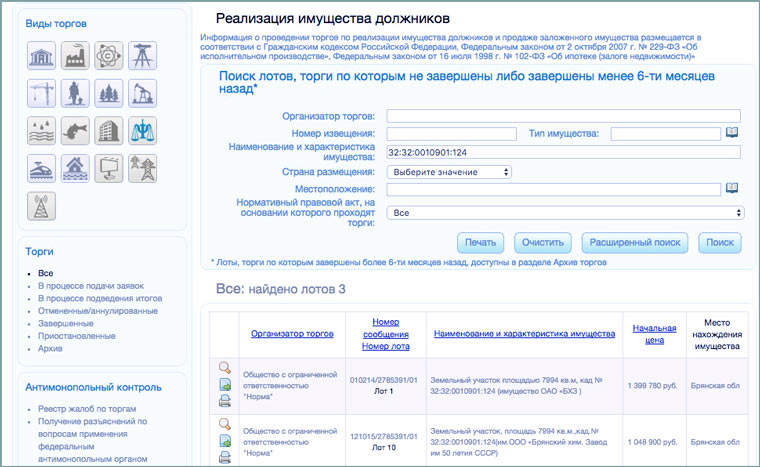Click the printer icon for Лот 1
This screenshot has height=467, width=760.
coord(224,400)
